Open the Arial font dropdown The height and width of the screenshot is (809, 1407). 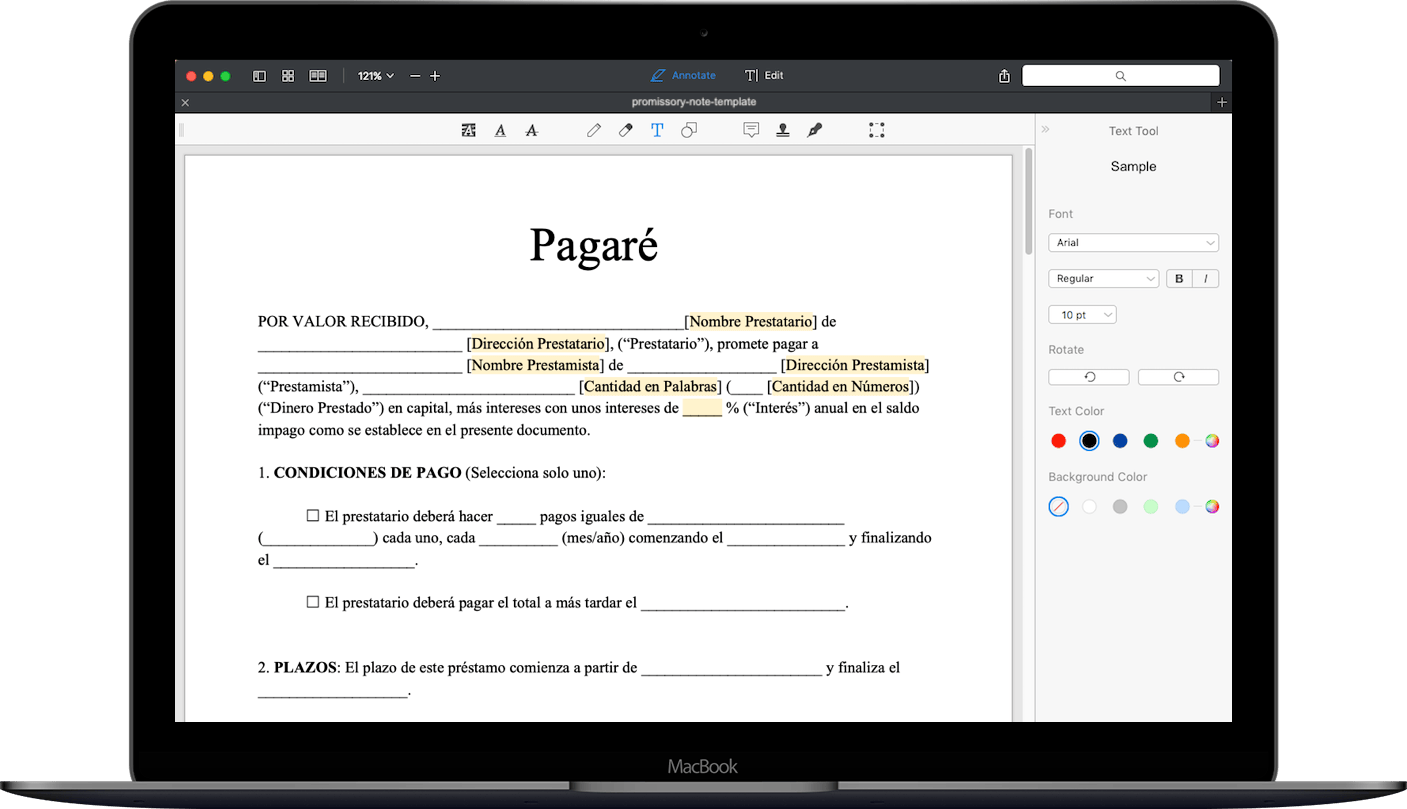[x=1133, y=243]
